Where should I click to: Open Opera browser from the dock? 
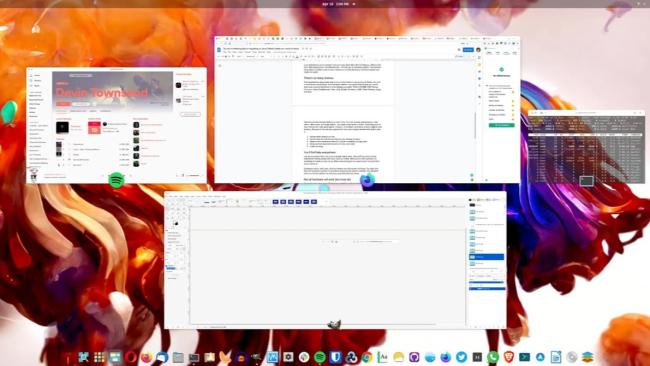click(131, 357)
